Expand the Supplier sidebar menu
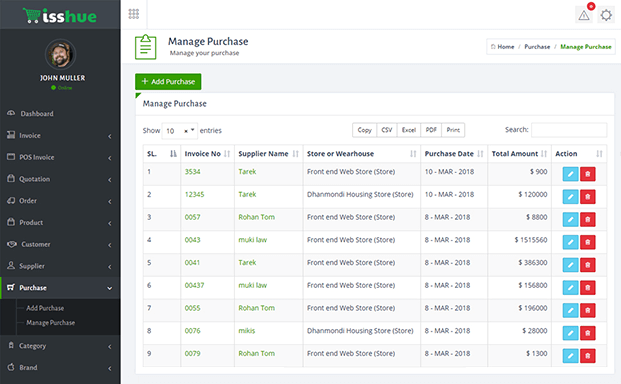 60,266
